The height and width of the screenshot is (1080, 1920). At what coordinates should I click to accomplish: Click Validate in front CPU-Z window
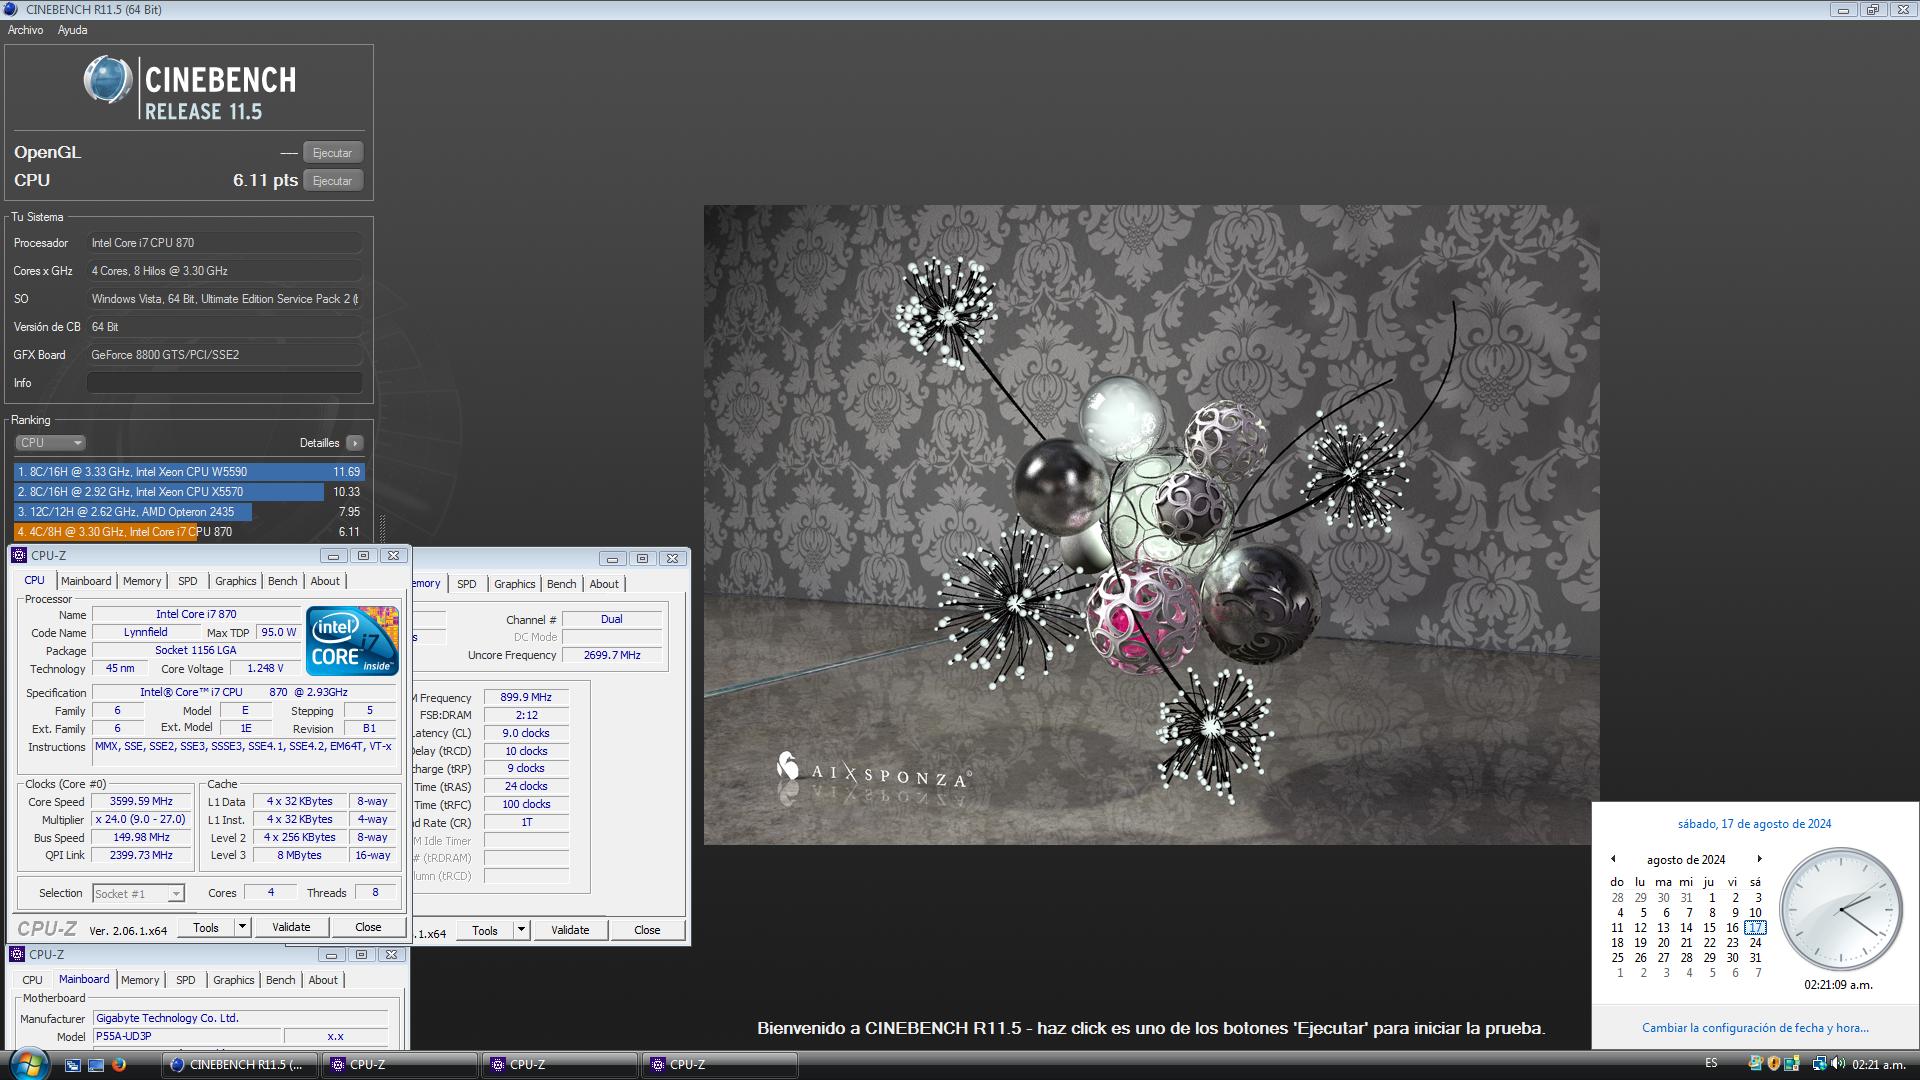coord(291,928)
